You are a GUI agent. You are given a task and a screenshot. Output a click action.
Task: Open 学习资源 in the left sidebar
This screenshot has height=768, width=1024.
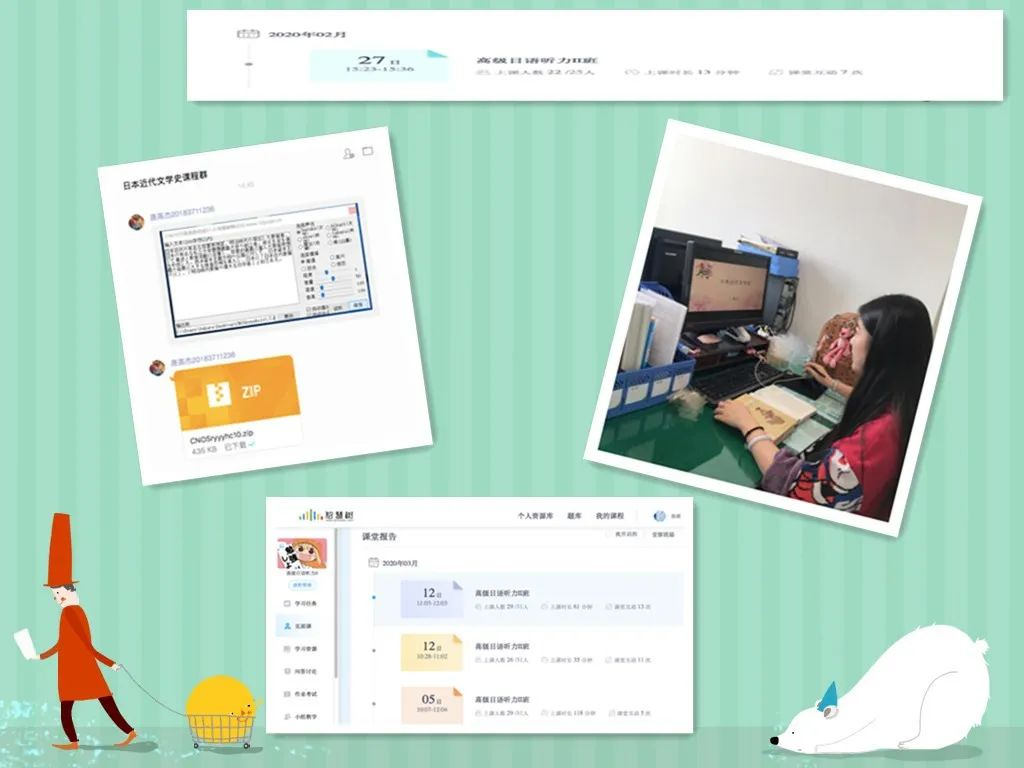pyautogui.click(x=304, y=650)
